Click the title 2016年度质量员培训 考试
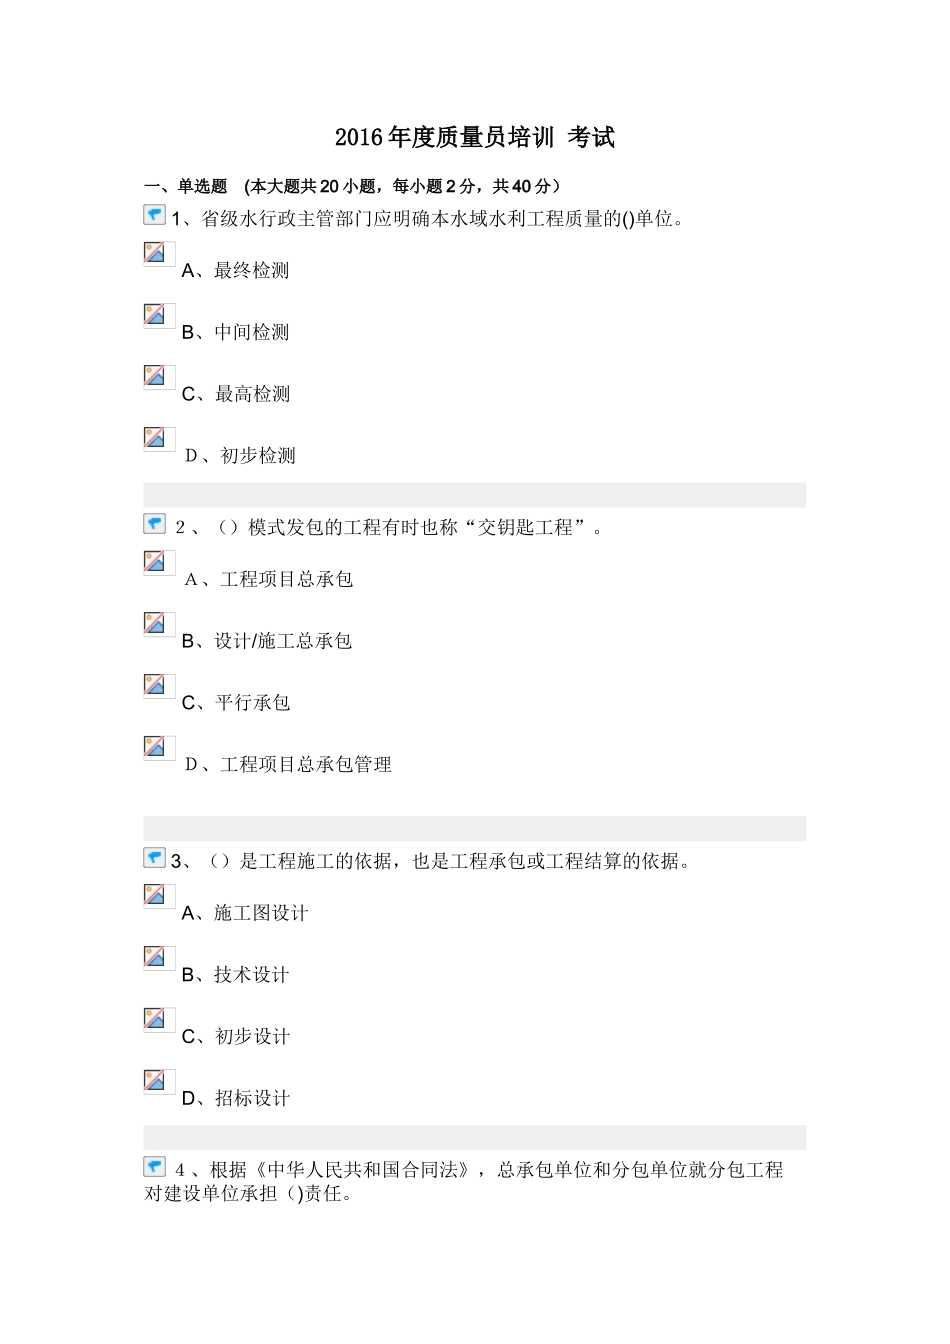Image resolution: width=950 pixels, height=1344 pixels. tap(474, 138)
